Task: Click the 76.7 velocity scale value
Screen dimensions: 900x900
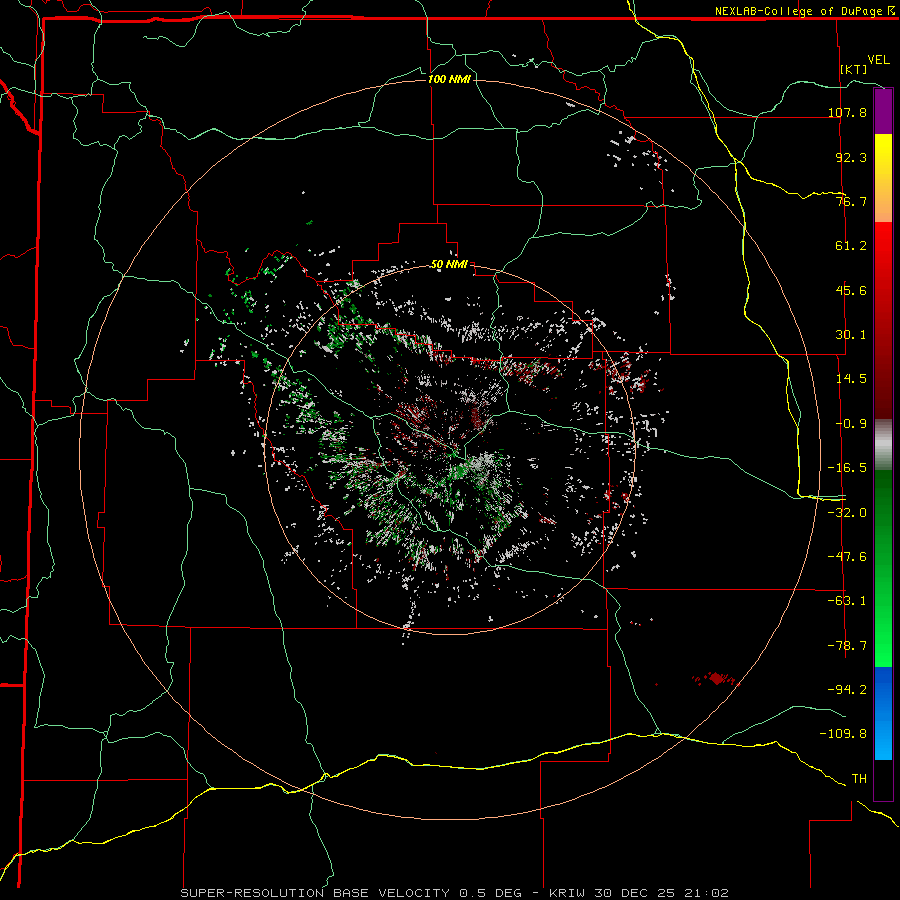Action: [851, 201]
